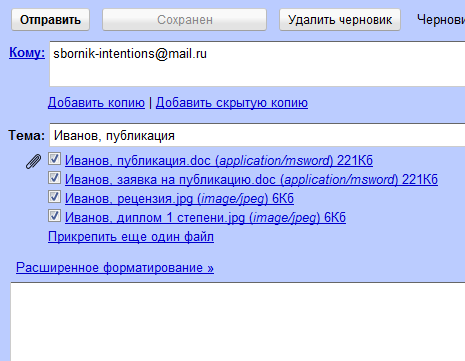Click the Сохранен button
This screenshot has width=465, height=361.
(185, 20)
